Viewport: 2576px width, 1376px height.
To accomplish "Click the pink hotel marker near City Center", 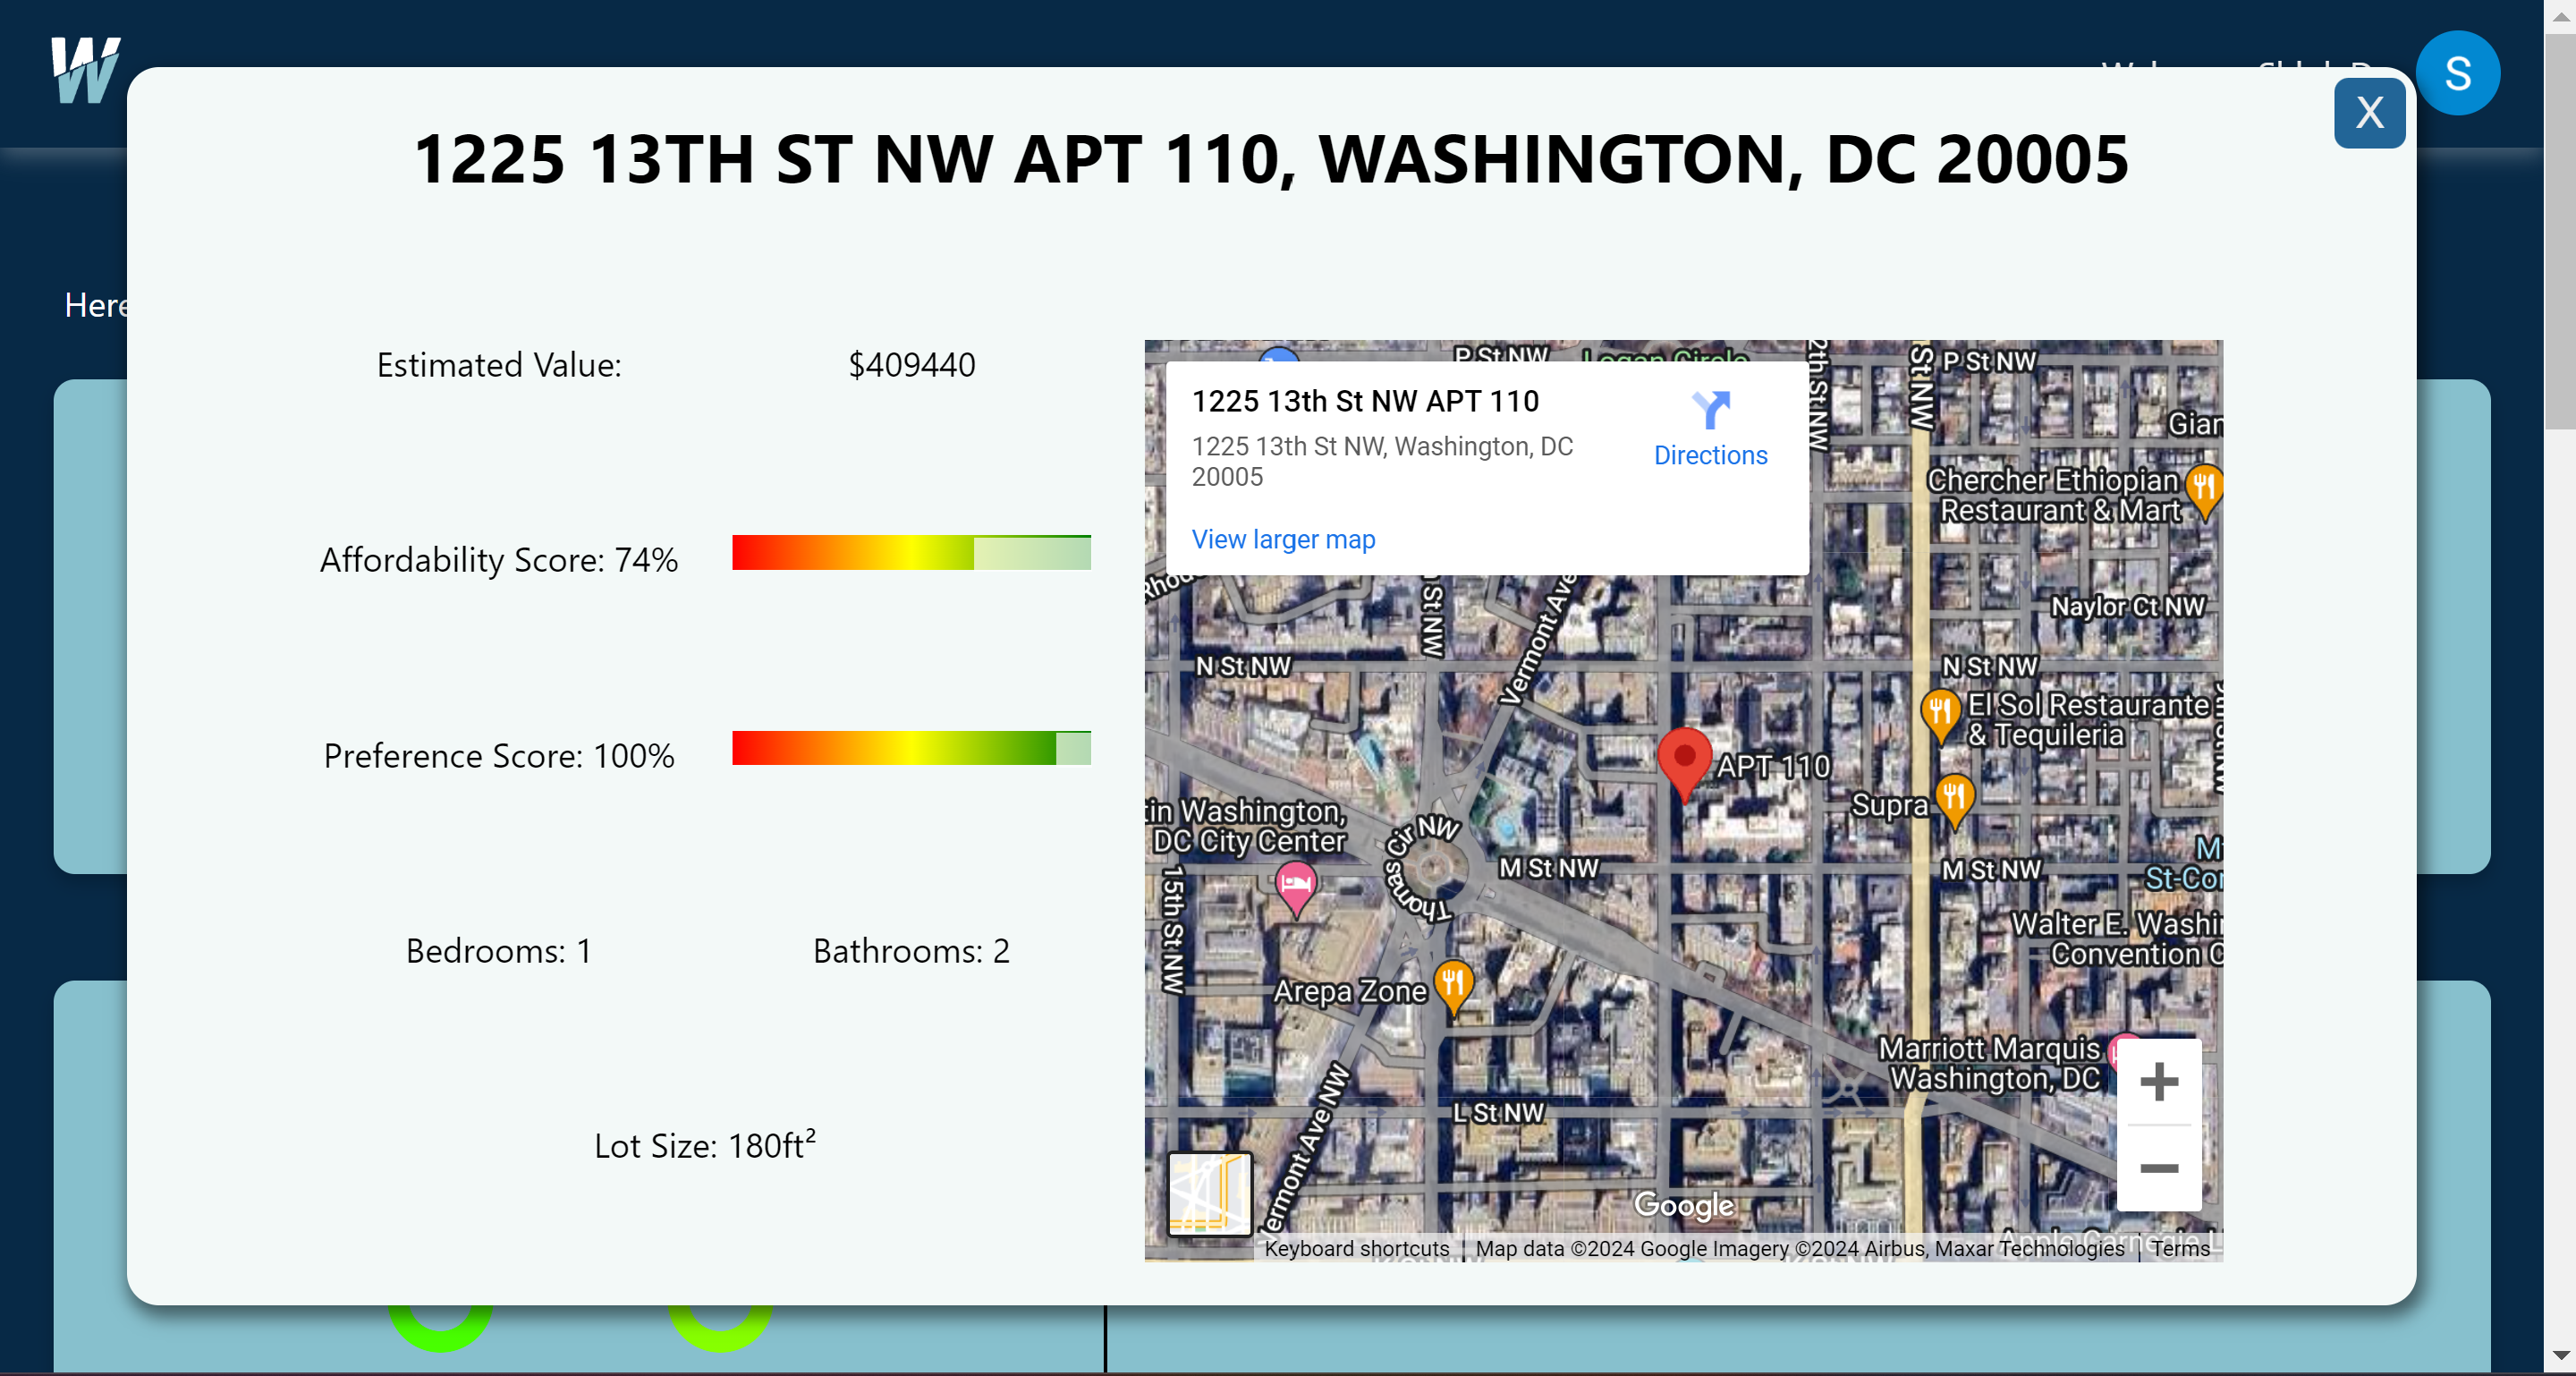I will [x=1296, y=885].
